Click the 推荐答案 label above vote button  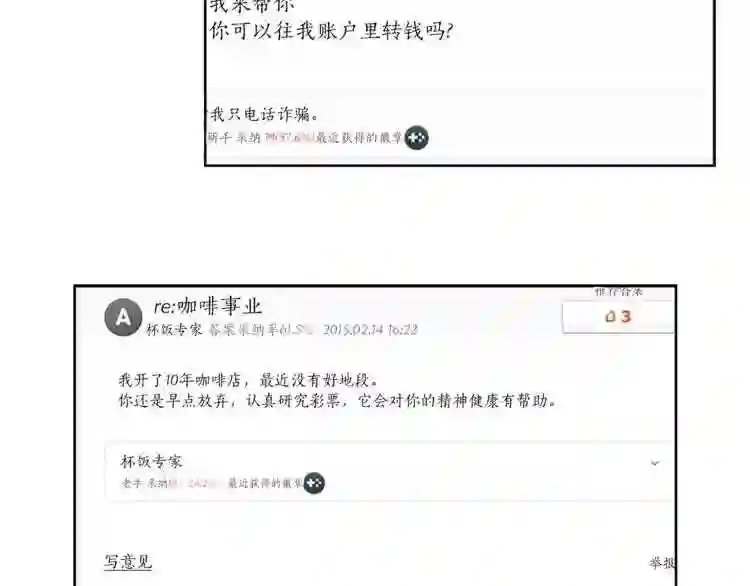(618, 291)
